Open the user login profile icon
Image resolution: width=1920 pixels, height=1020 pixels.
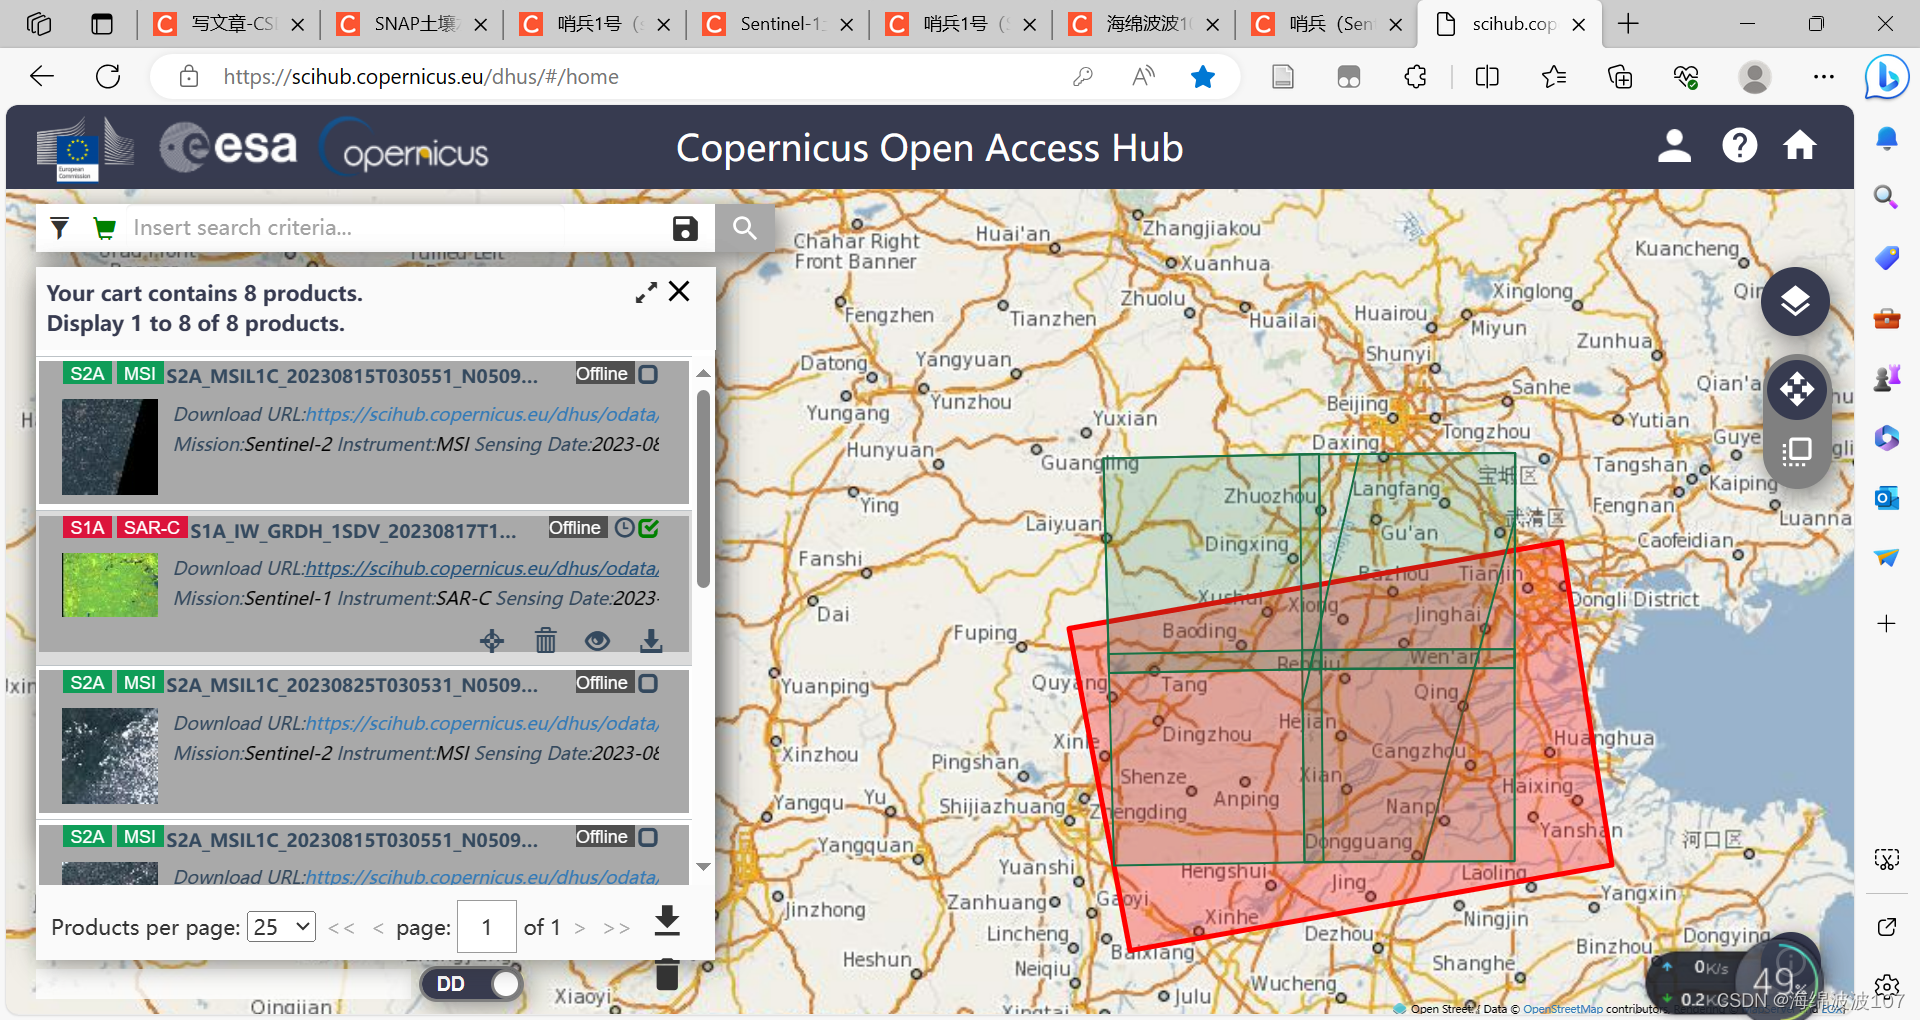tap(1674, 146)
